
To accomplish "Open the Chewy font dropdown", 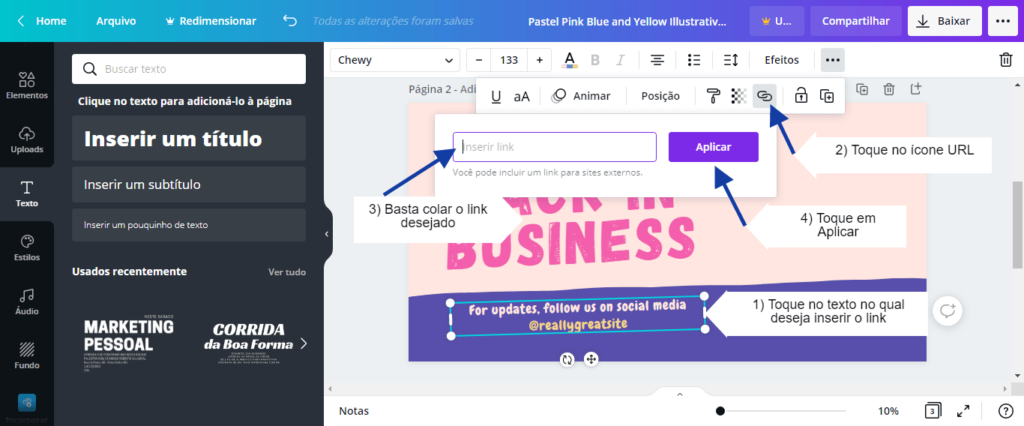I will (394, 60).
